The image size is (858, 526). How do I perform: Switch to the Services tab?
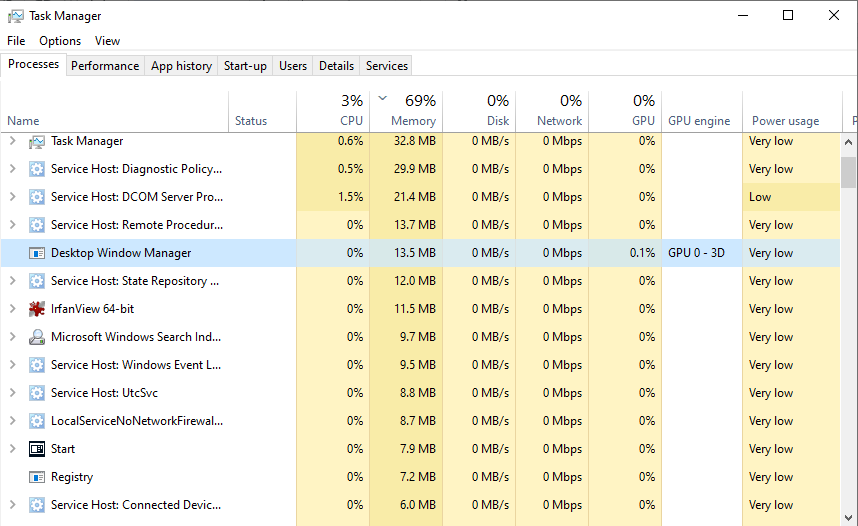[x=387, y=66]
